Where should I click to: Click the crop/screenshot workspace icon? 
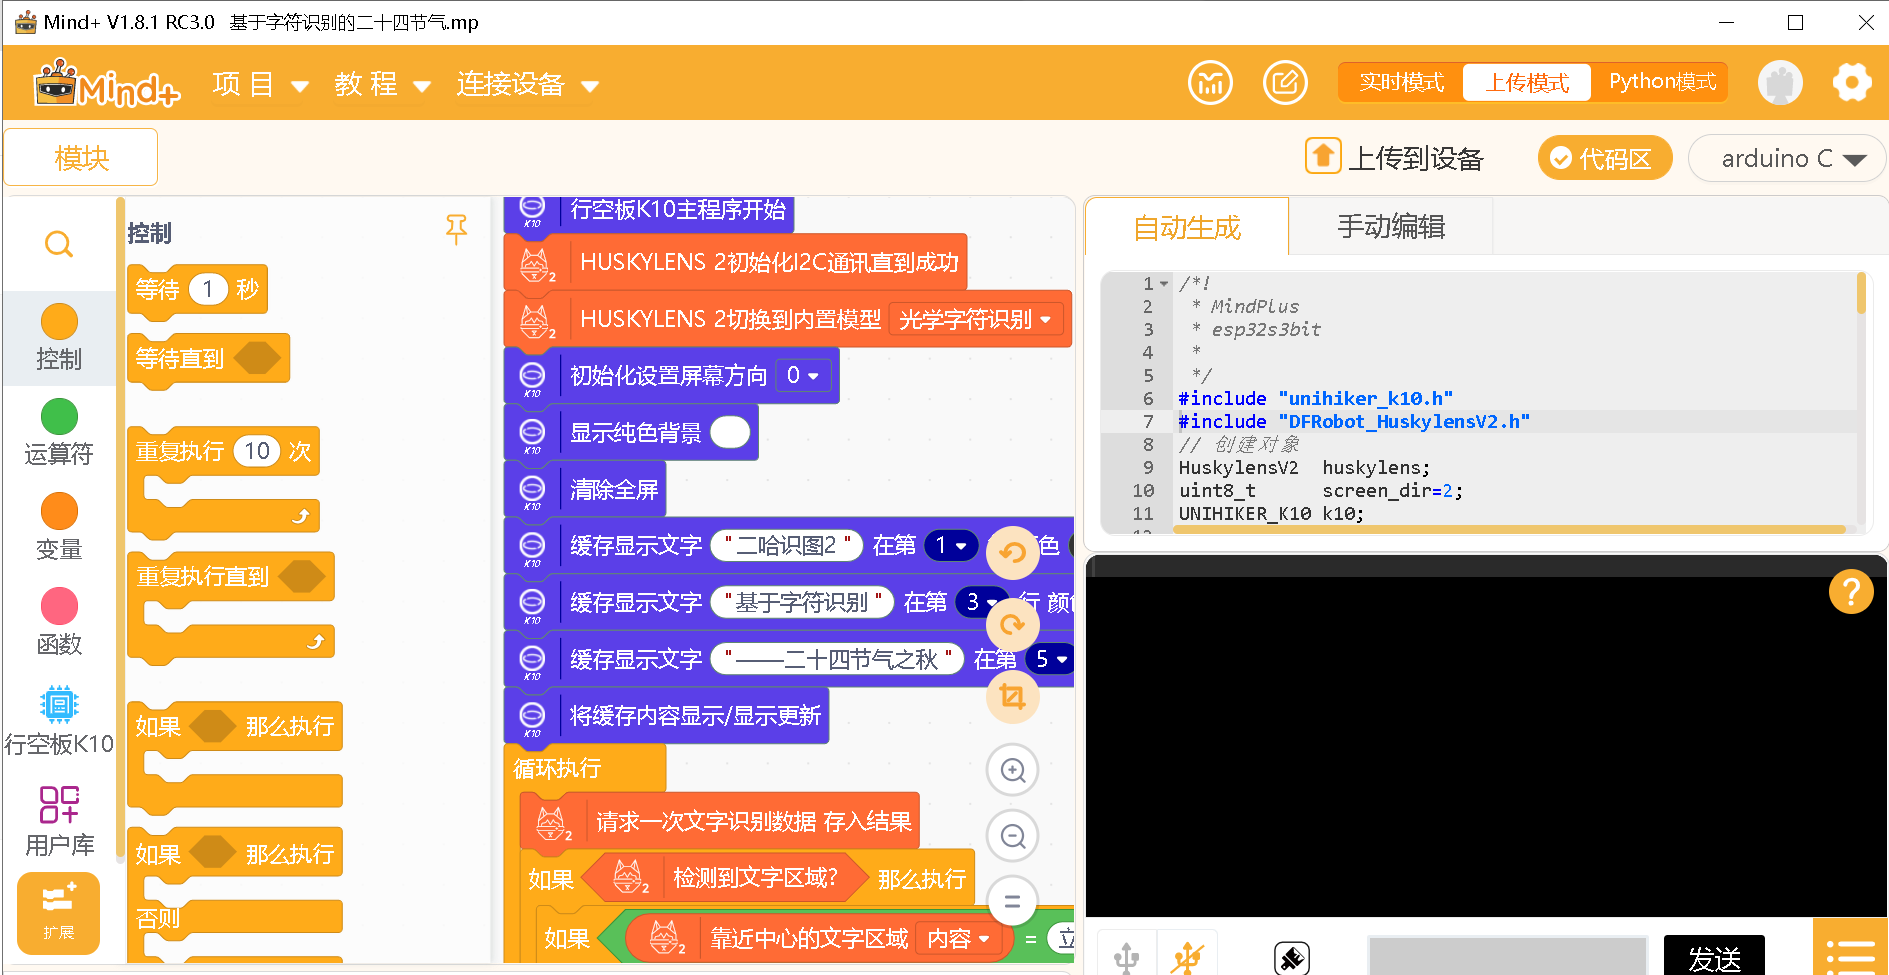1012,697
